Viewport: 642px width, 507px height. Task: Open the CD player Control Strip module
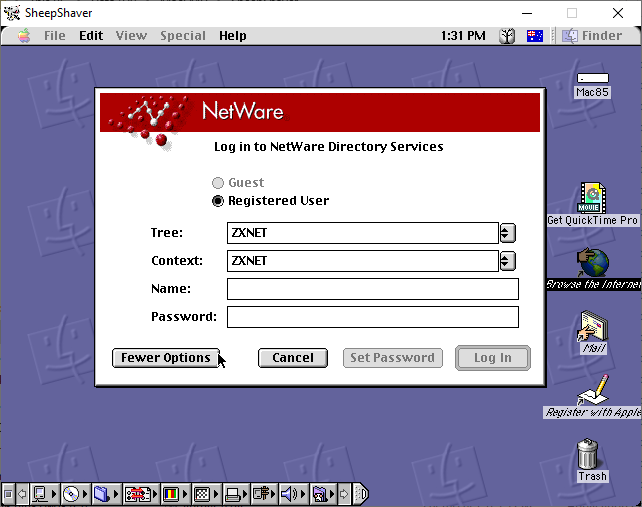click(x=75, y=494)
